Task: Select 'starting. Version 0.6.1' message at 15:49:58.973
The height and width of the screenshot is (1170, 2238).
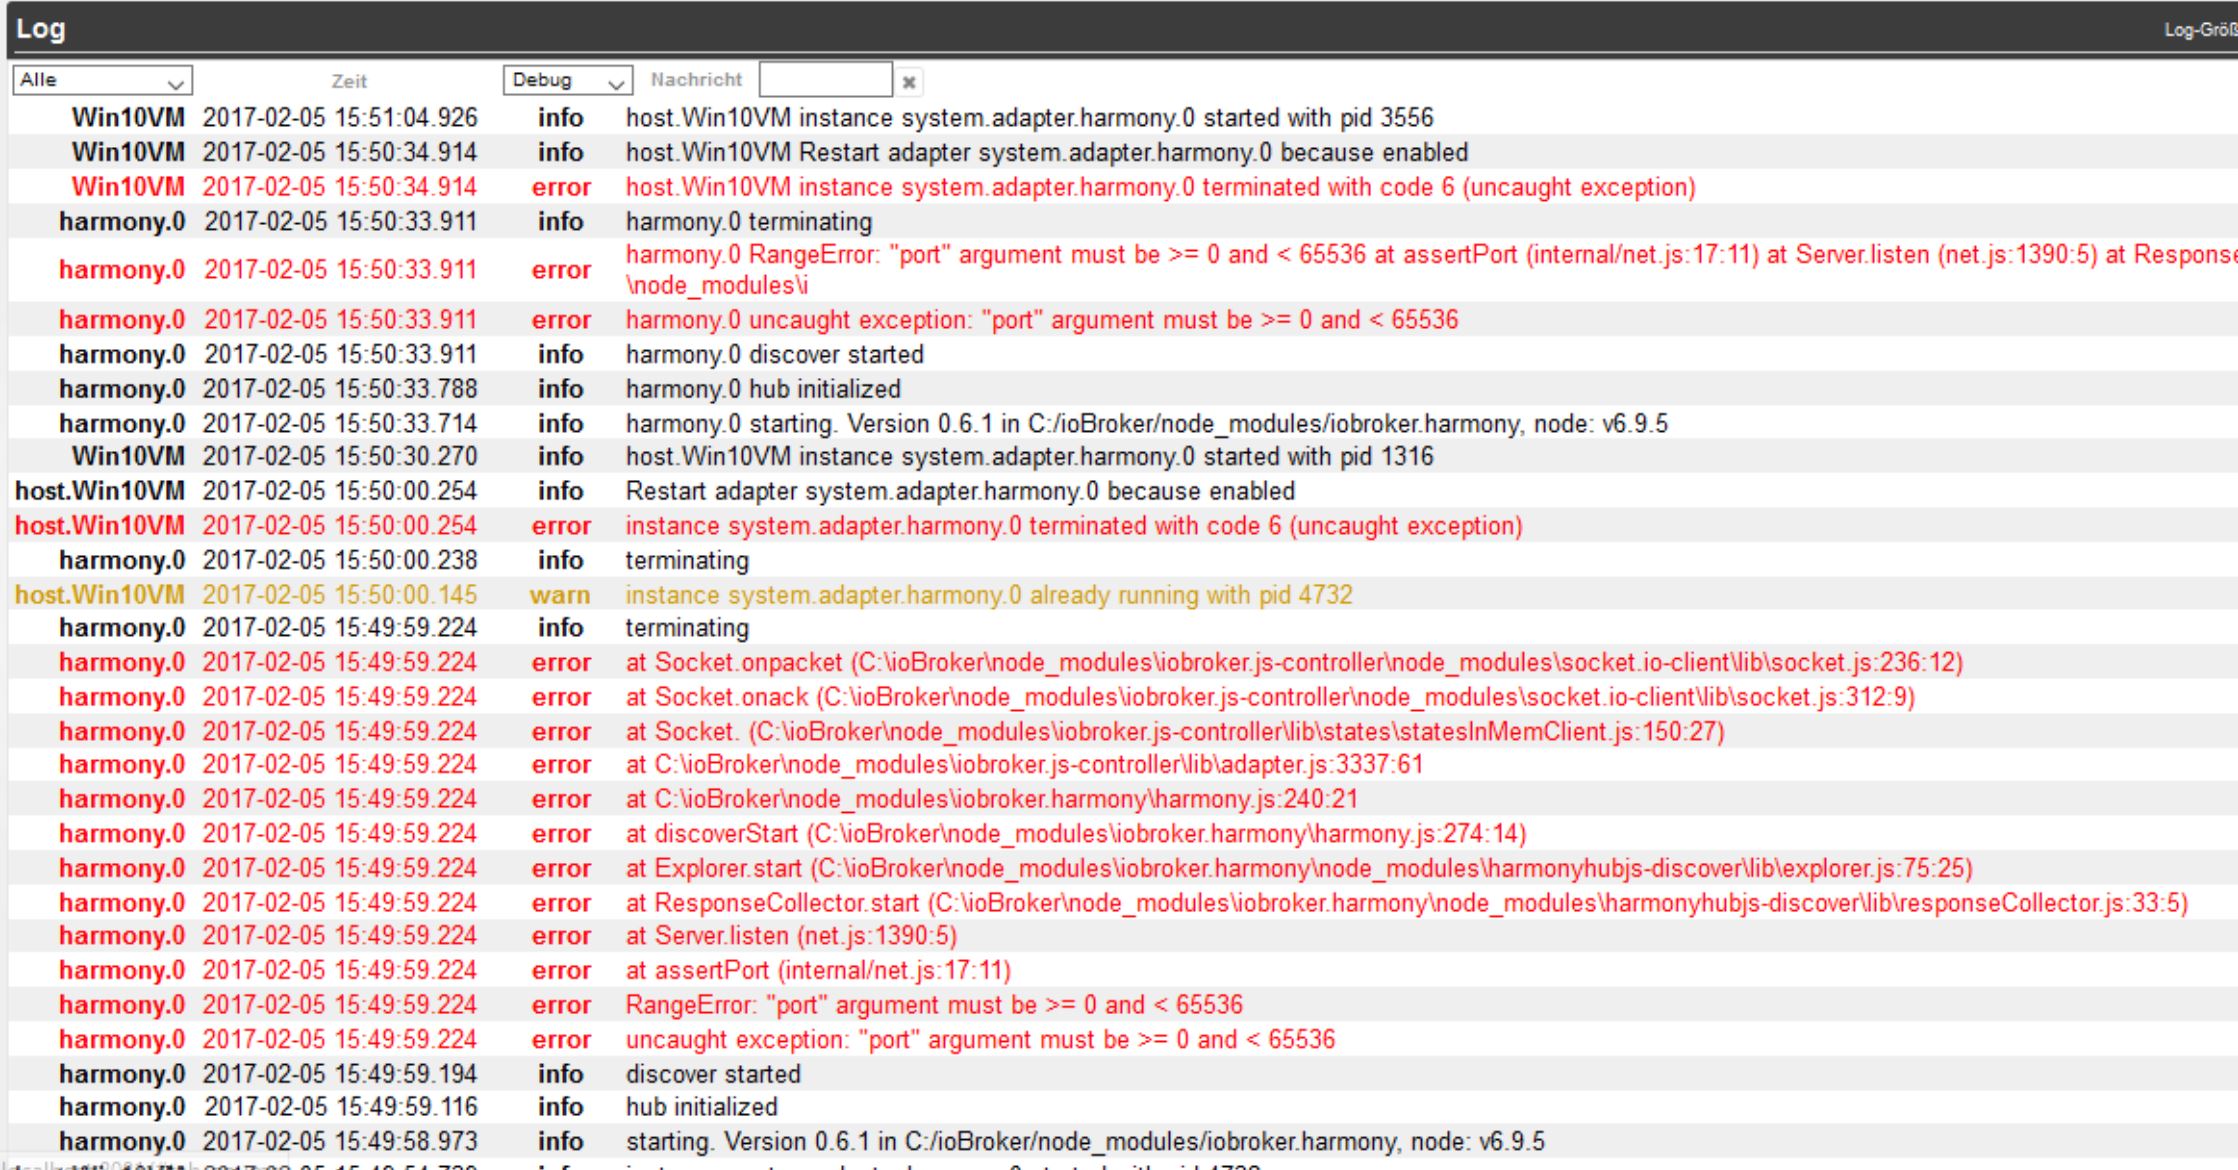Action: pos(1085,1141)
